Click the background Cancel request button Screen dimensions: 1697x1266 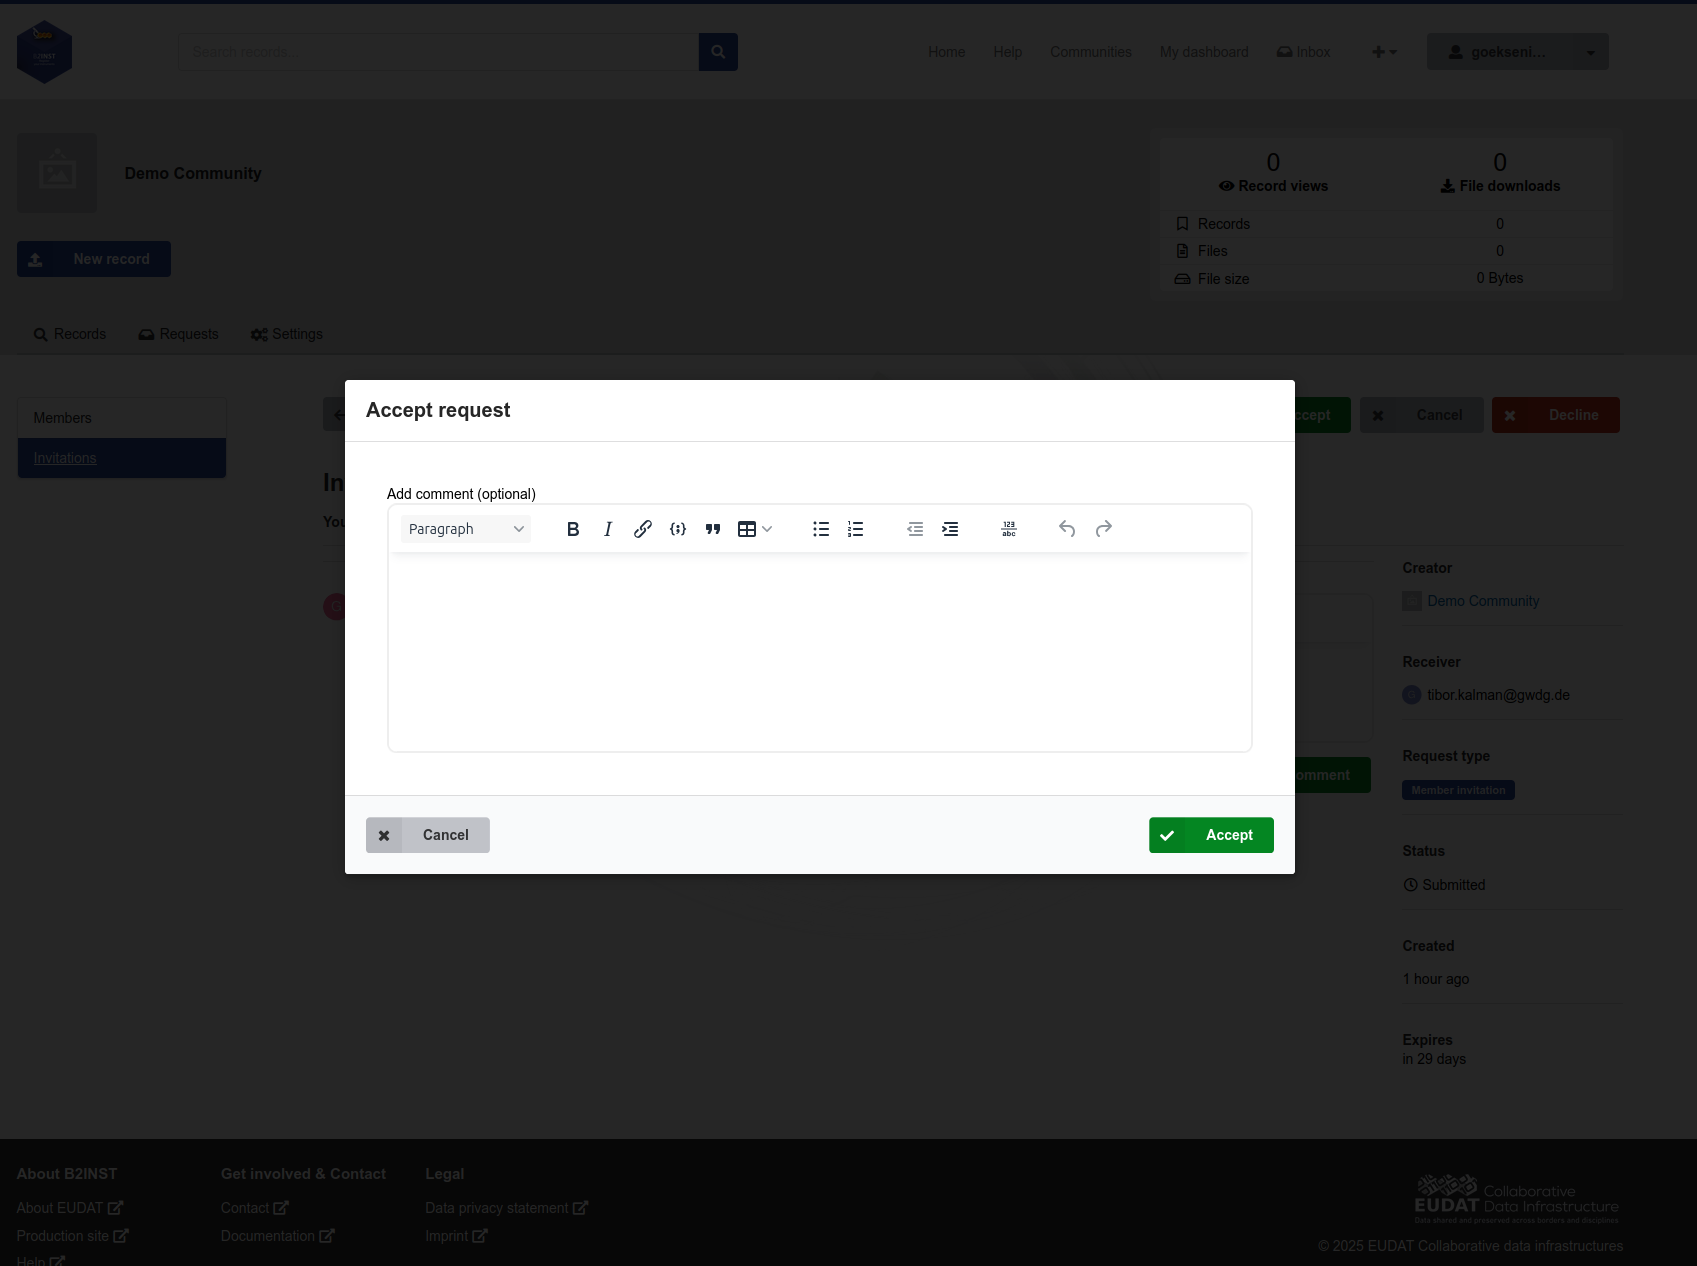(x=1421, y=415)
